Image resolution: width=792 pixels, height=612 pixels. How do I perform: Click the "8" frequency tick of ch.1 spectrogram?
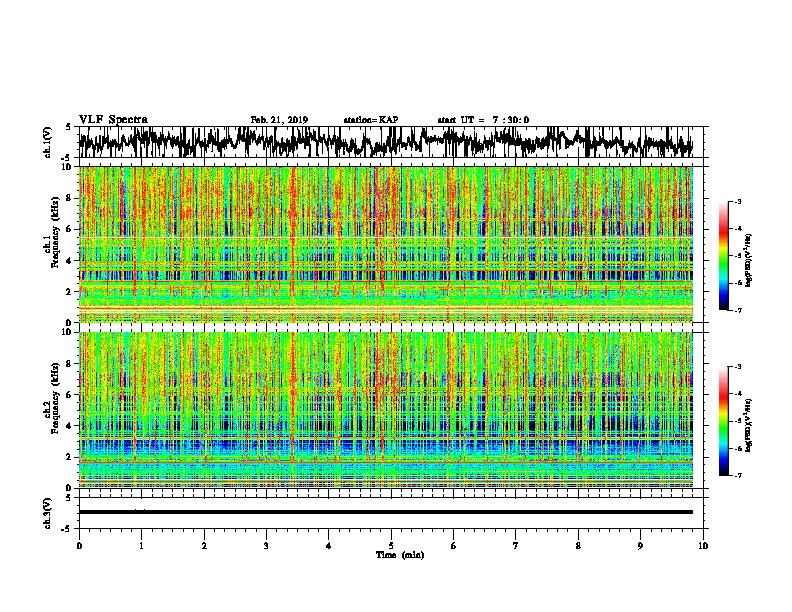pyautogui.click(x=70, y=198)
